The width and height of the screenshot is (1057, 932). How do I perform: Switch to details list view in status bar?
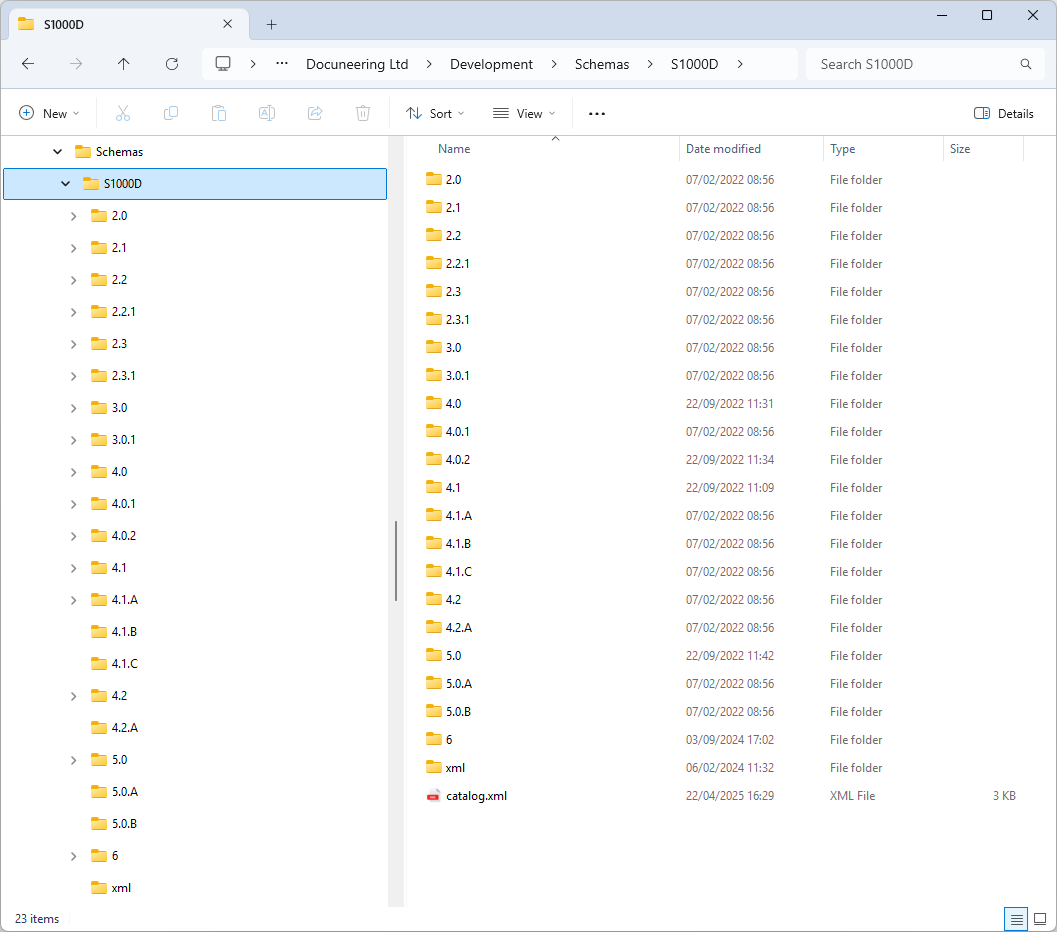[1016, 919]
